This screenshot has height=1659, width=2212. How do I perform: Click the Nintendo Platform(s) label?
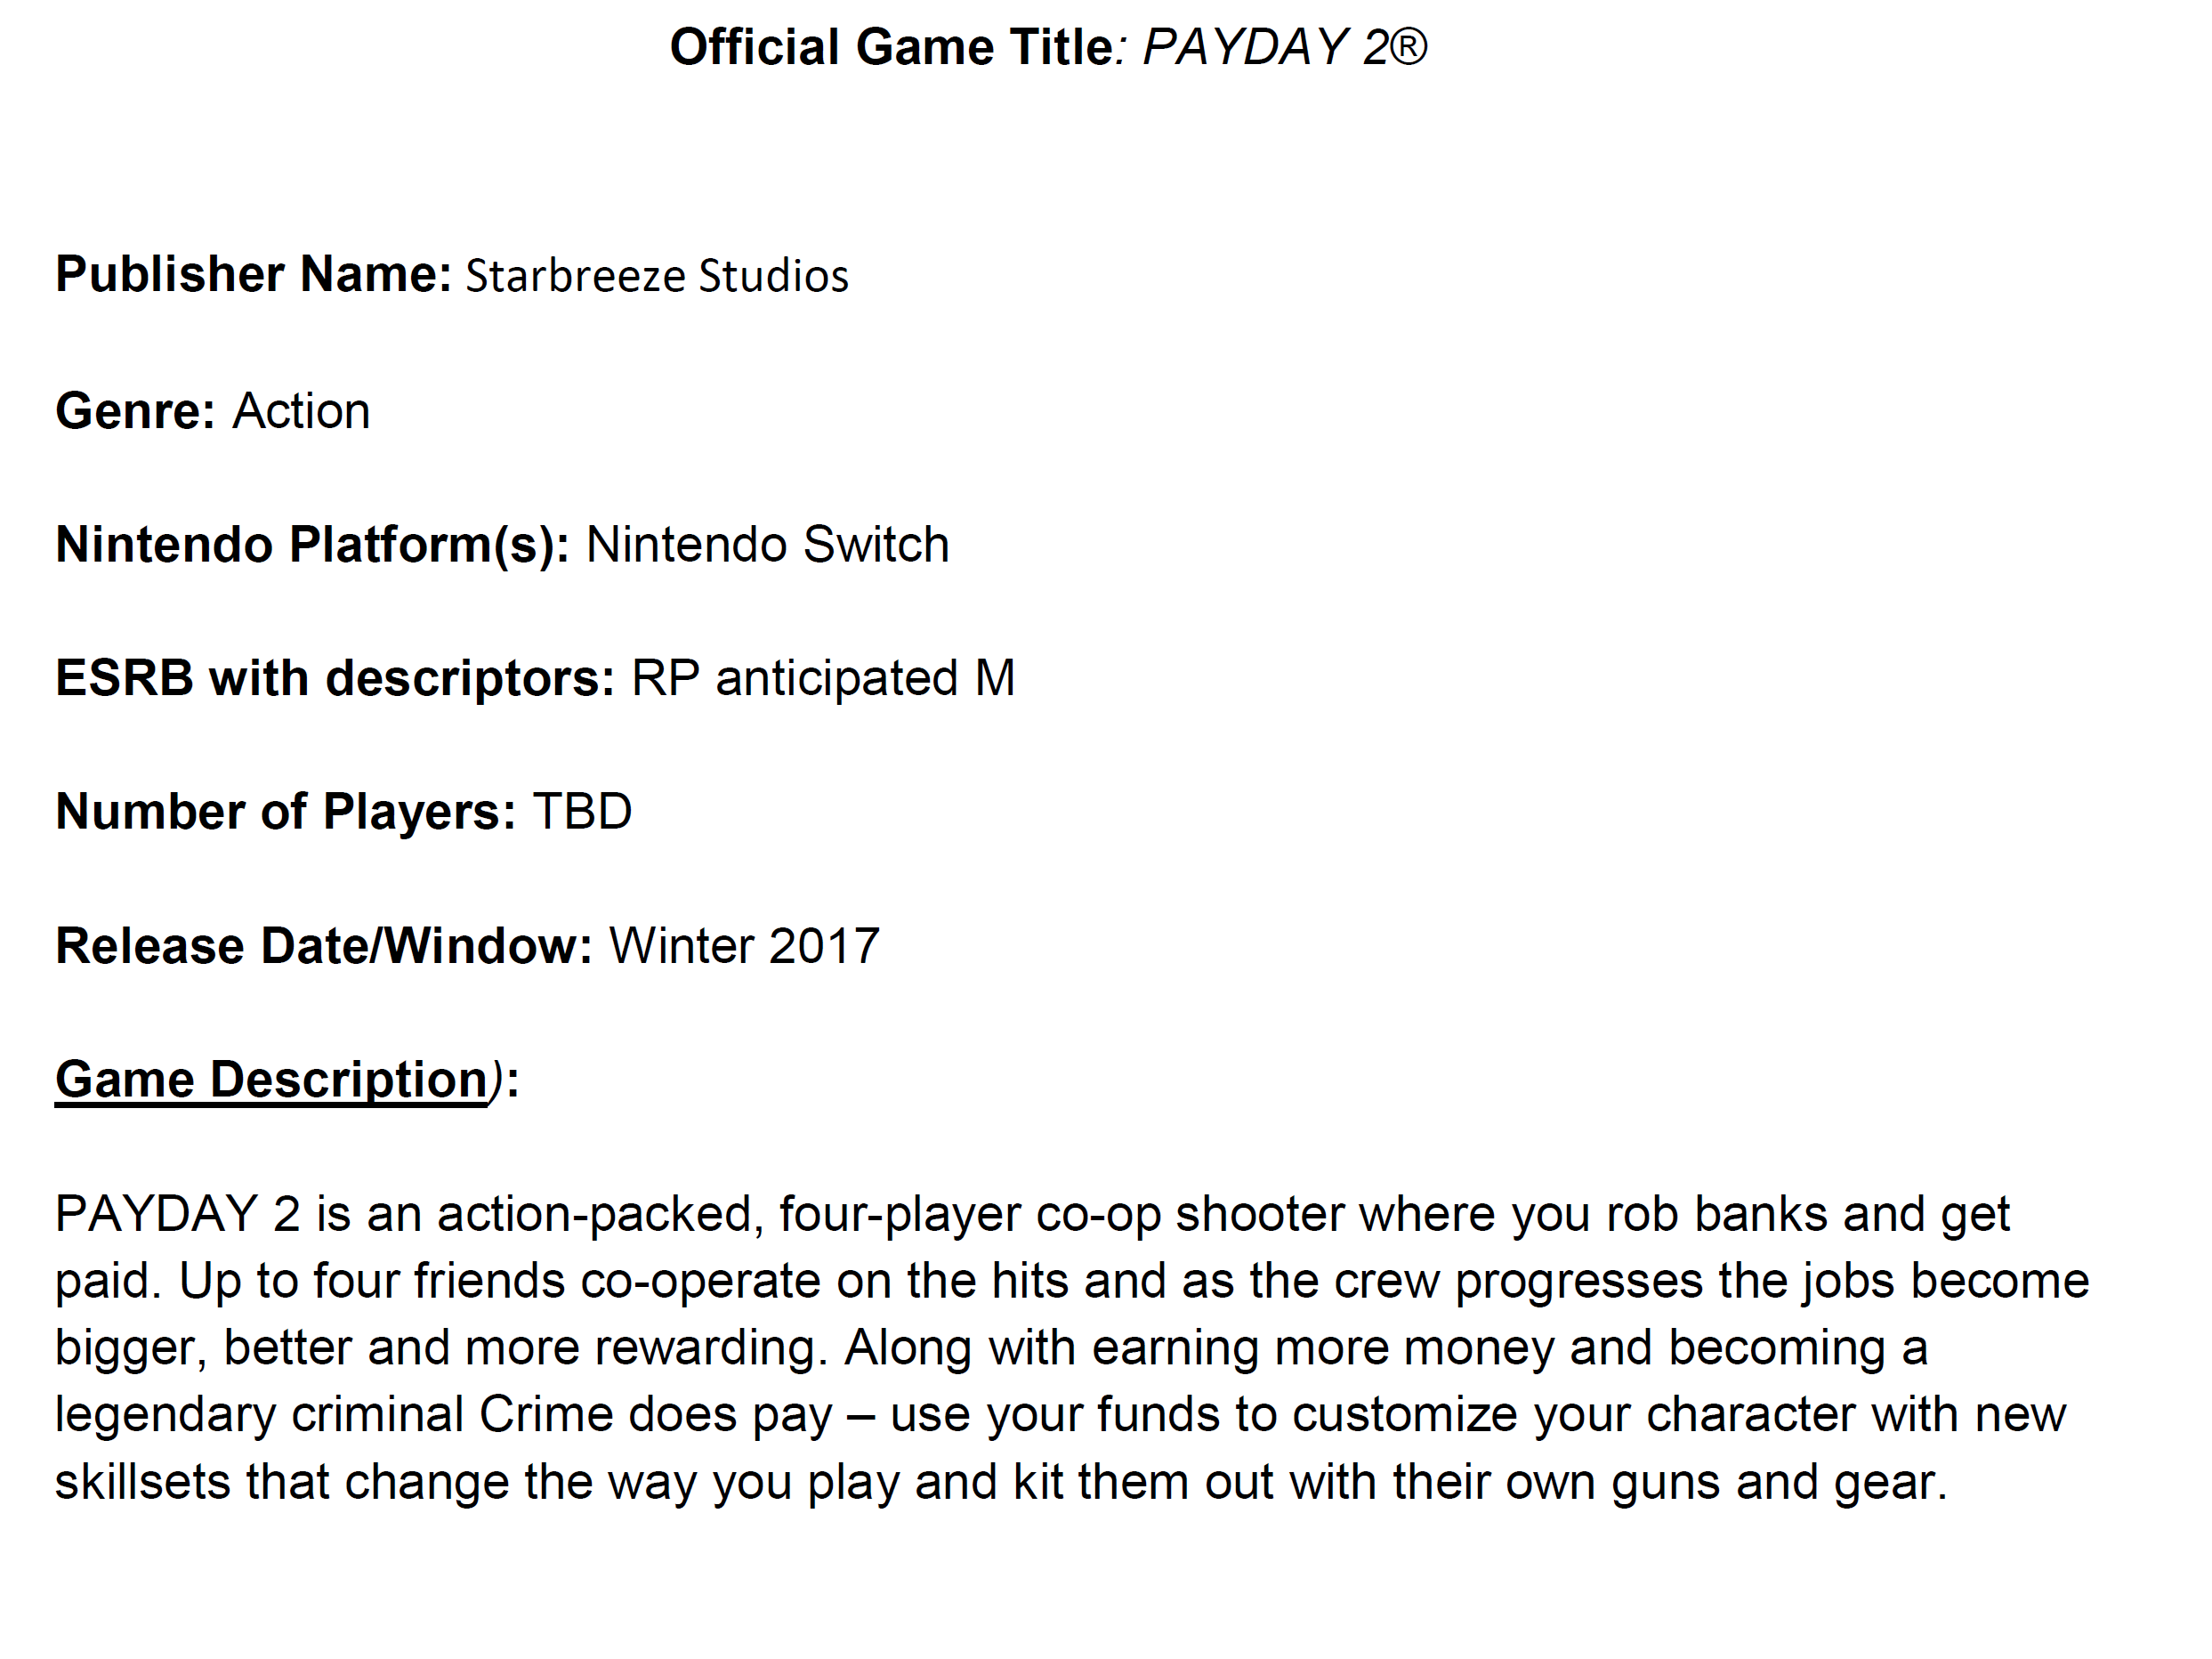(312, 545)
